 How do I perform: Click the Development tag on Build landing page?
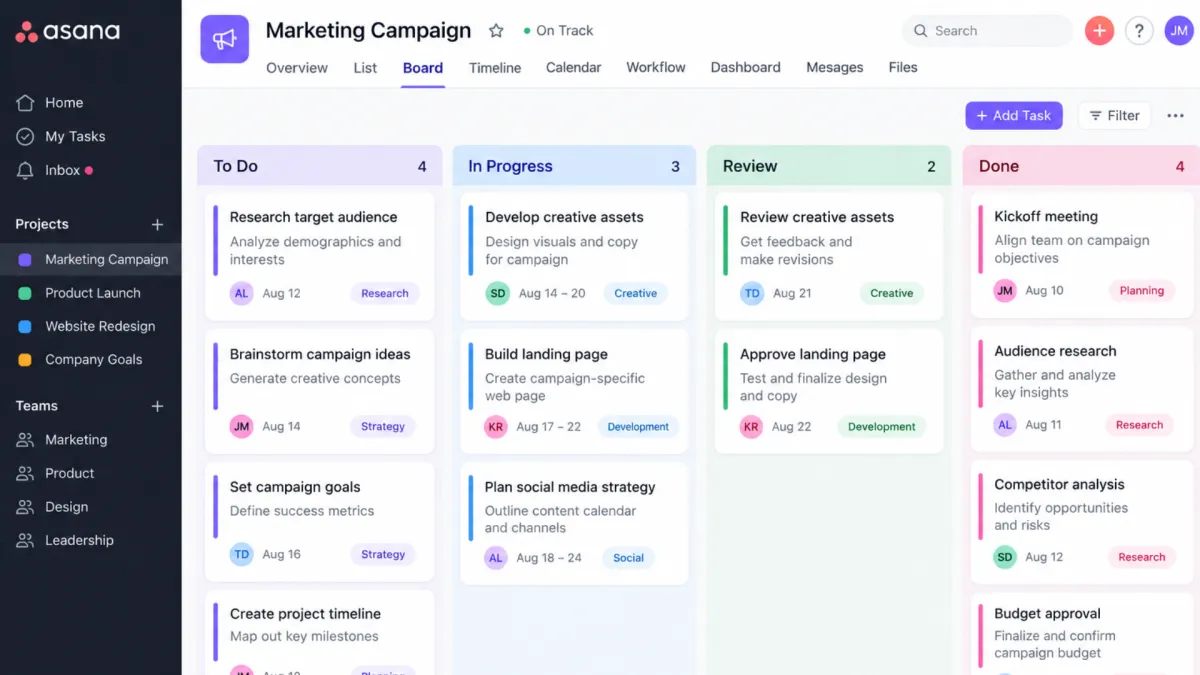(638, 427)
